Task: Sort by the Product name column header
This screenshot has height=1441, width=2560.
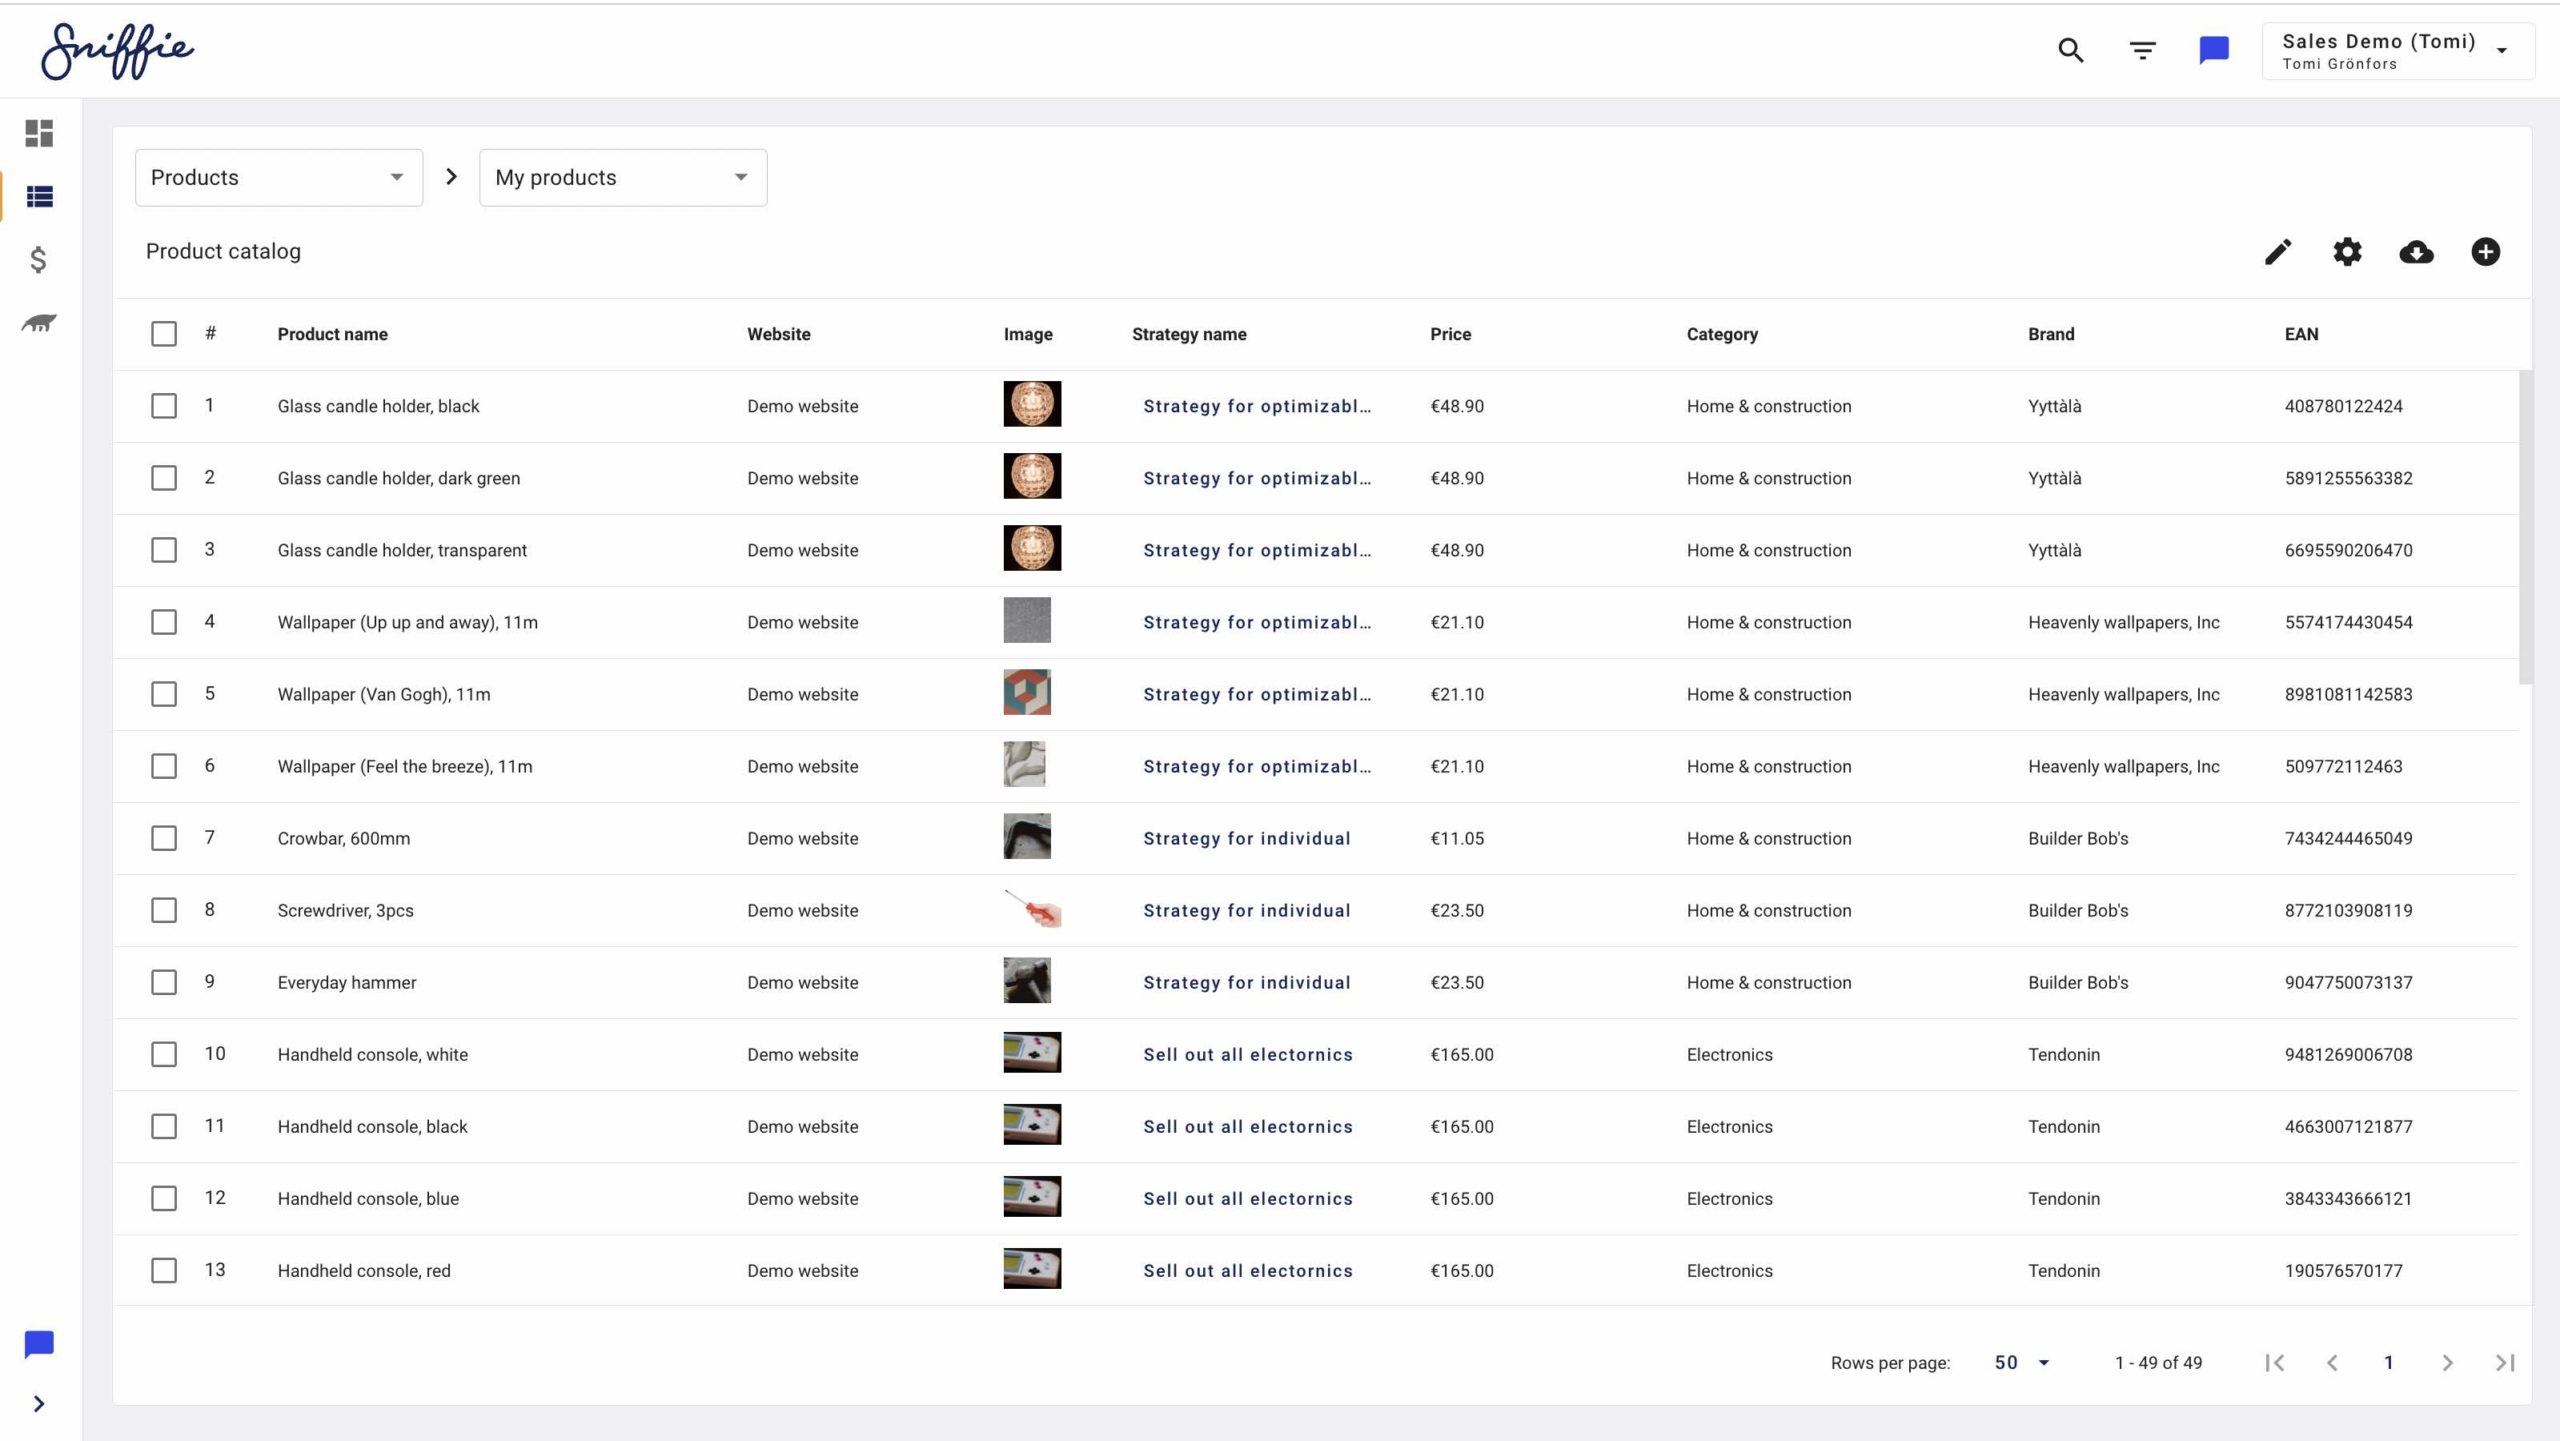Action: [332, 334]
